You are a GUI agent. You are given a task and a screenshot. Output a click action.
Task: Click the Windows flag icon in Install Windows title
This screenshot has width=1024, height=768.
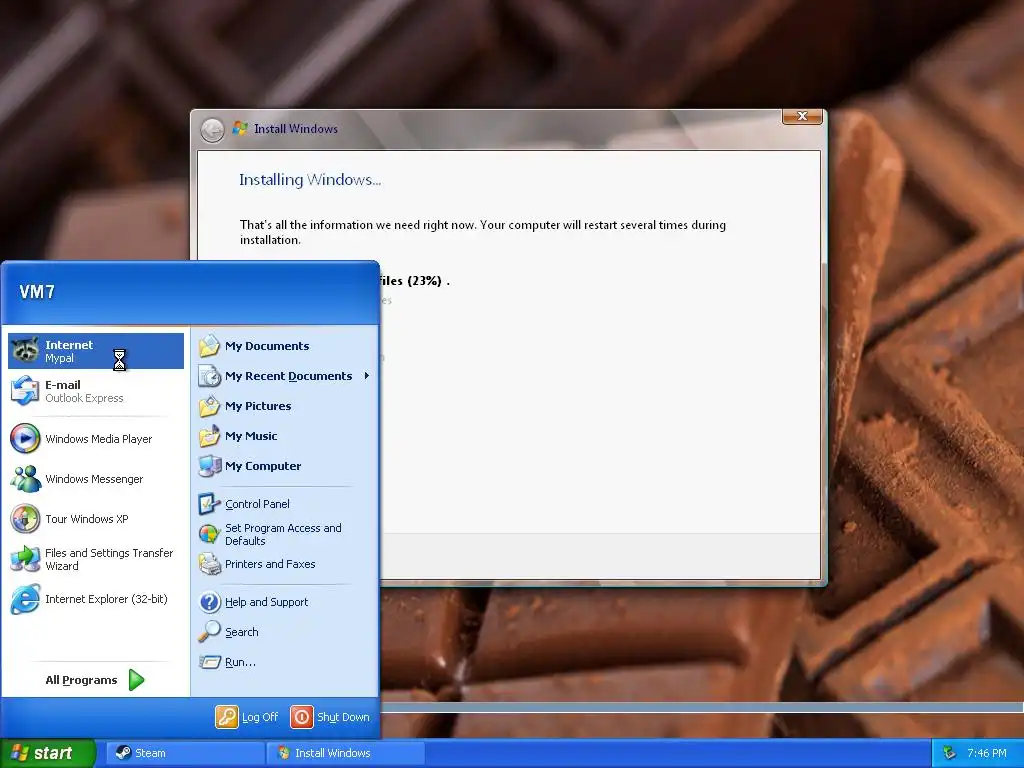240,128
